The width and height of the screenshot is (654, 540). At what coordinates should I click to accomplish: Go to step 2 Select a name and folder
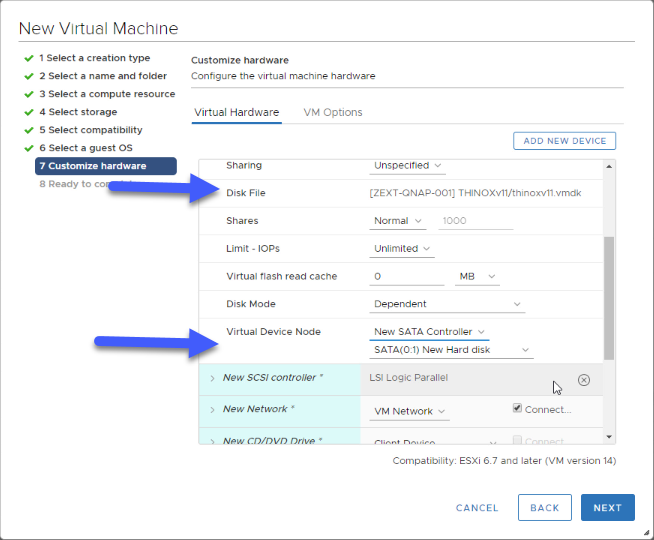point(103,76)
